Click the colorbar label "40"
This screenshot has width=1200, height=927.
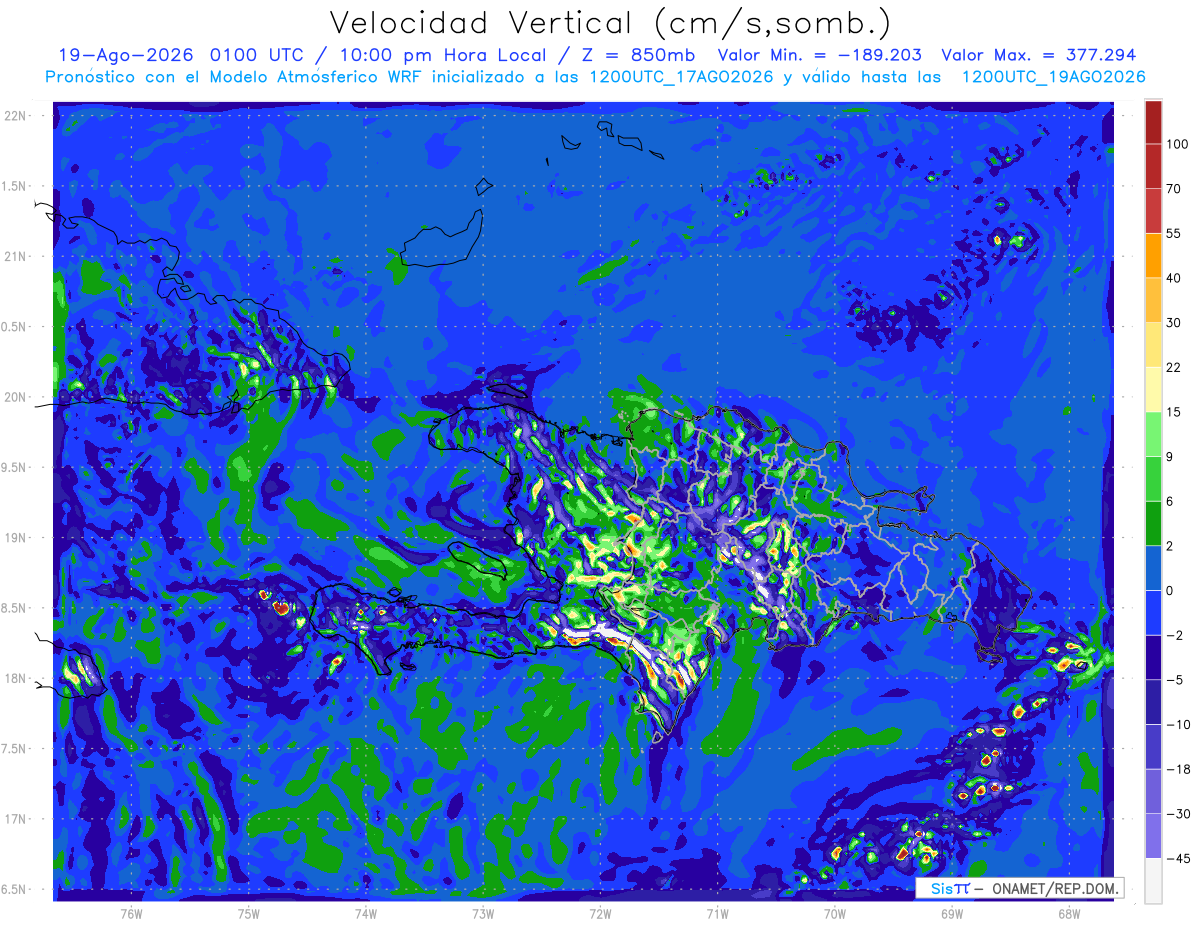click(1174, 278)
